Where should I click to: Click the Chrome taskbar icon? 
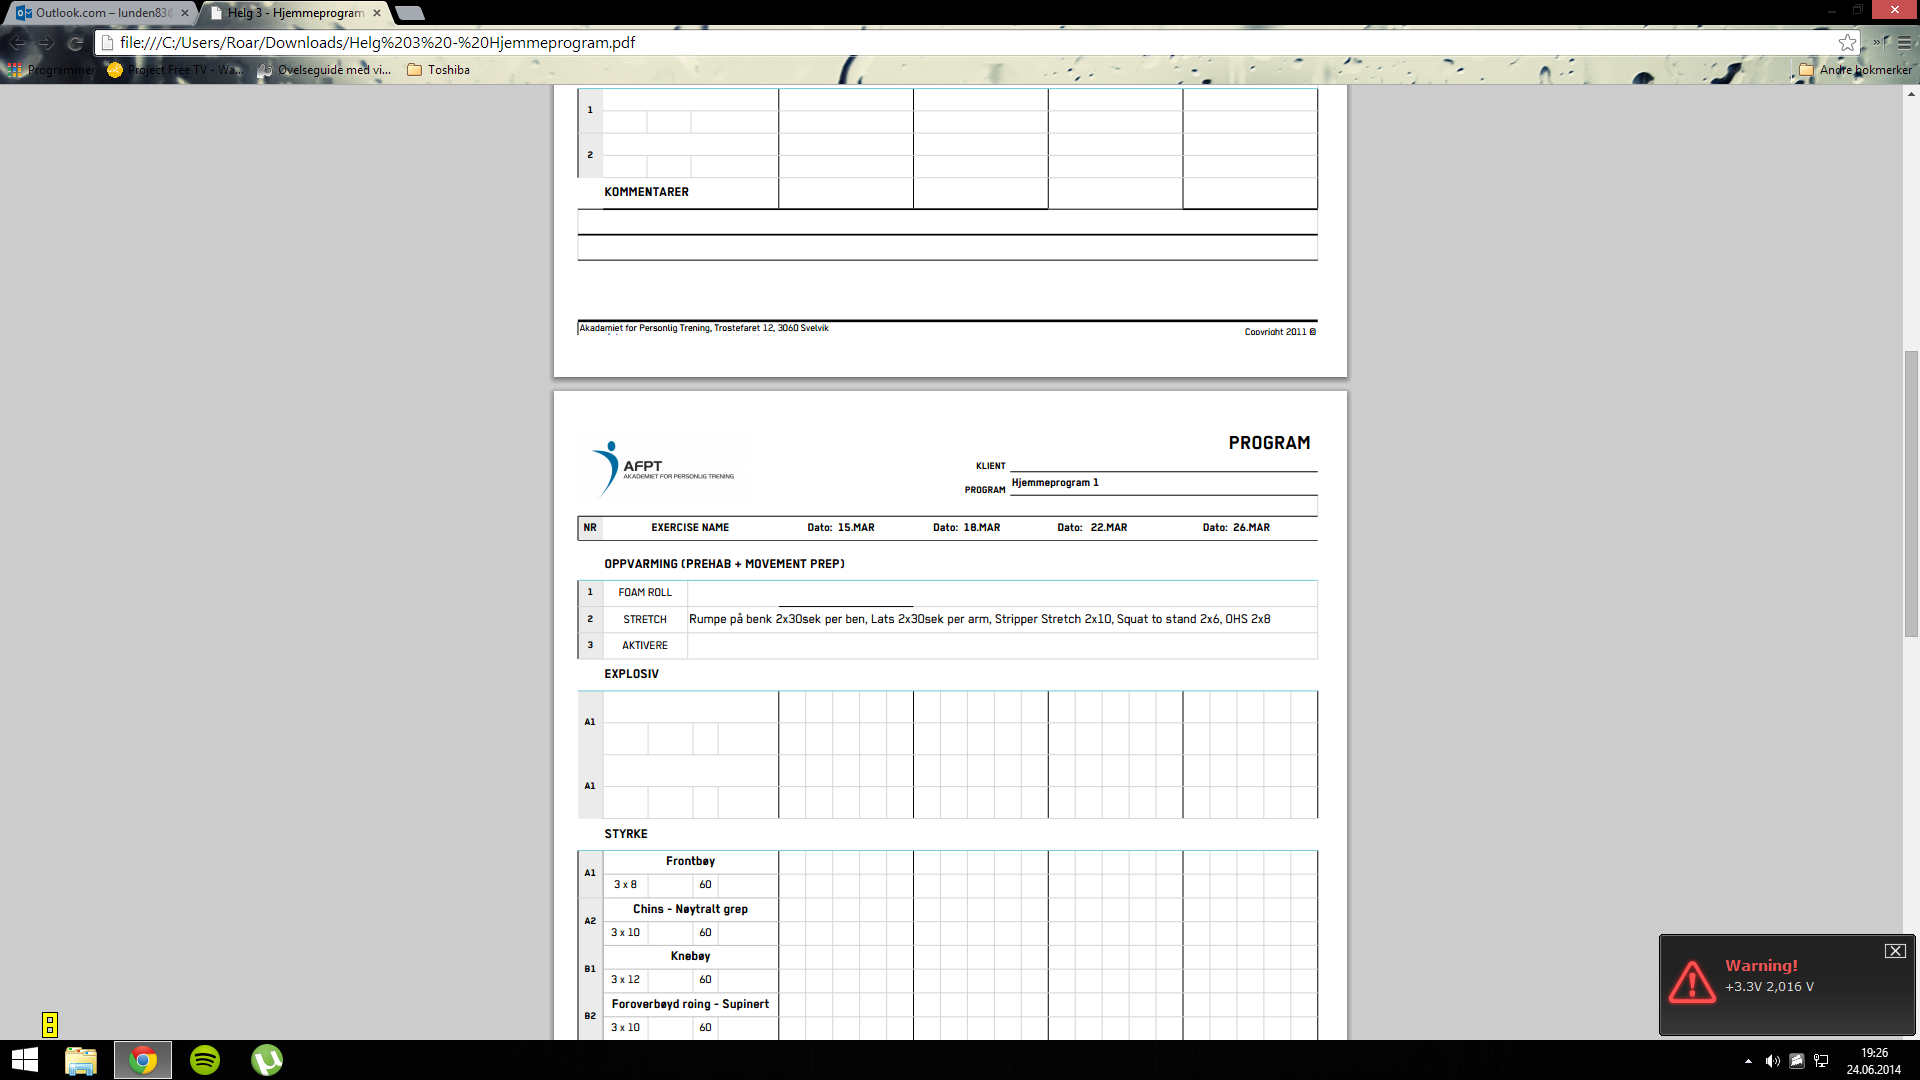point(143,1060)
